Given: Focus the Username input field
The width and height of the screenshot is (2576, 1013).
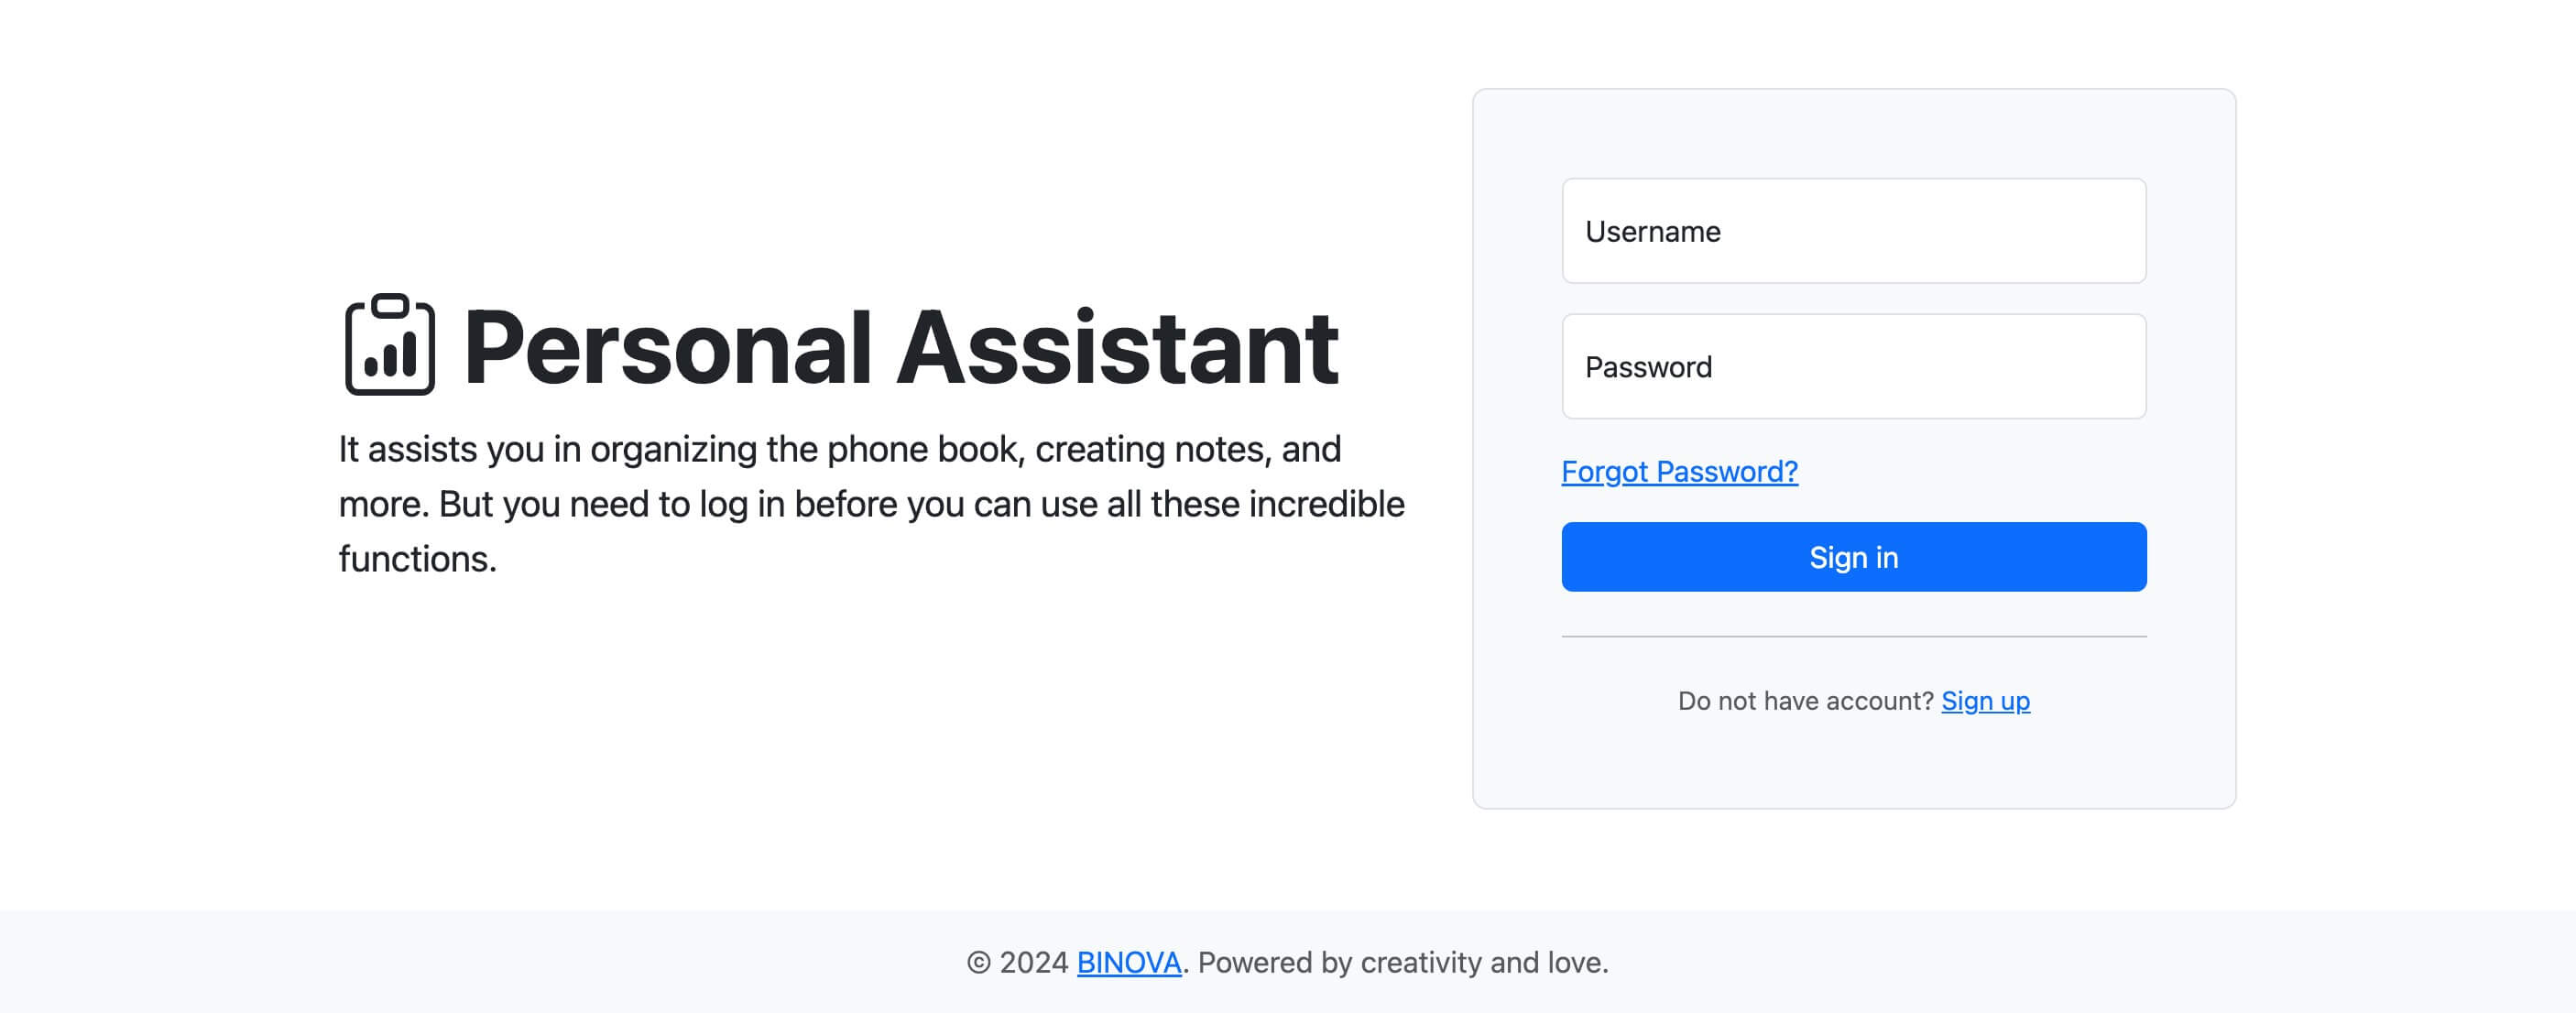Looking at the screenshot, I should (x=1853, y=231).
